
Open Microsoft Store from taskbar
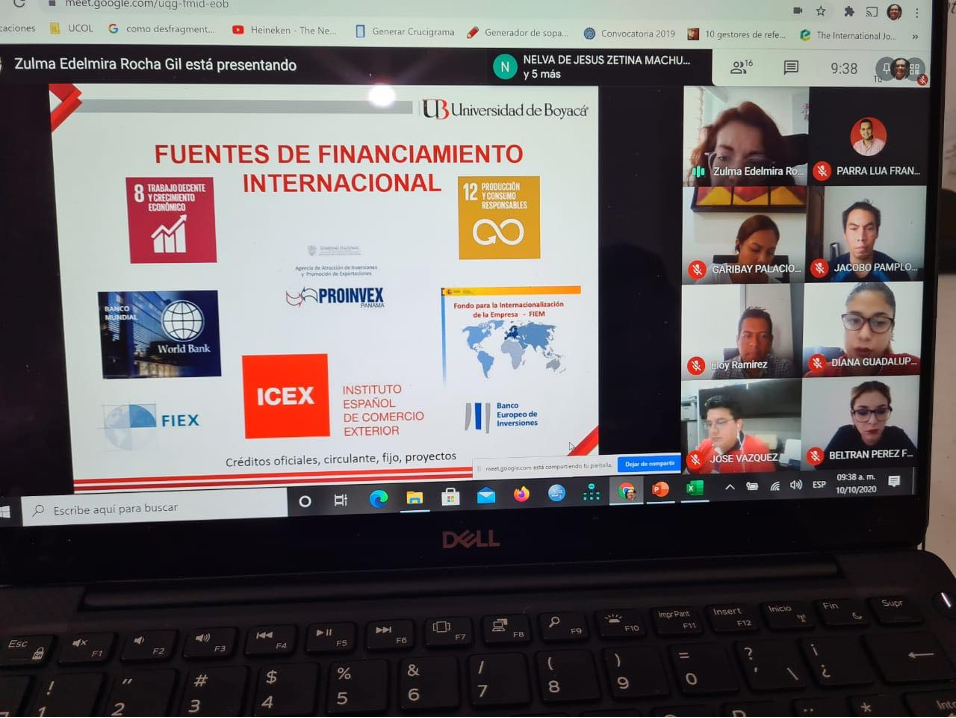click(451, 497)
